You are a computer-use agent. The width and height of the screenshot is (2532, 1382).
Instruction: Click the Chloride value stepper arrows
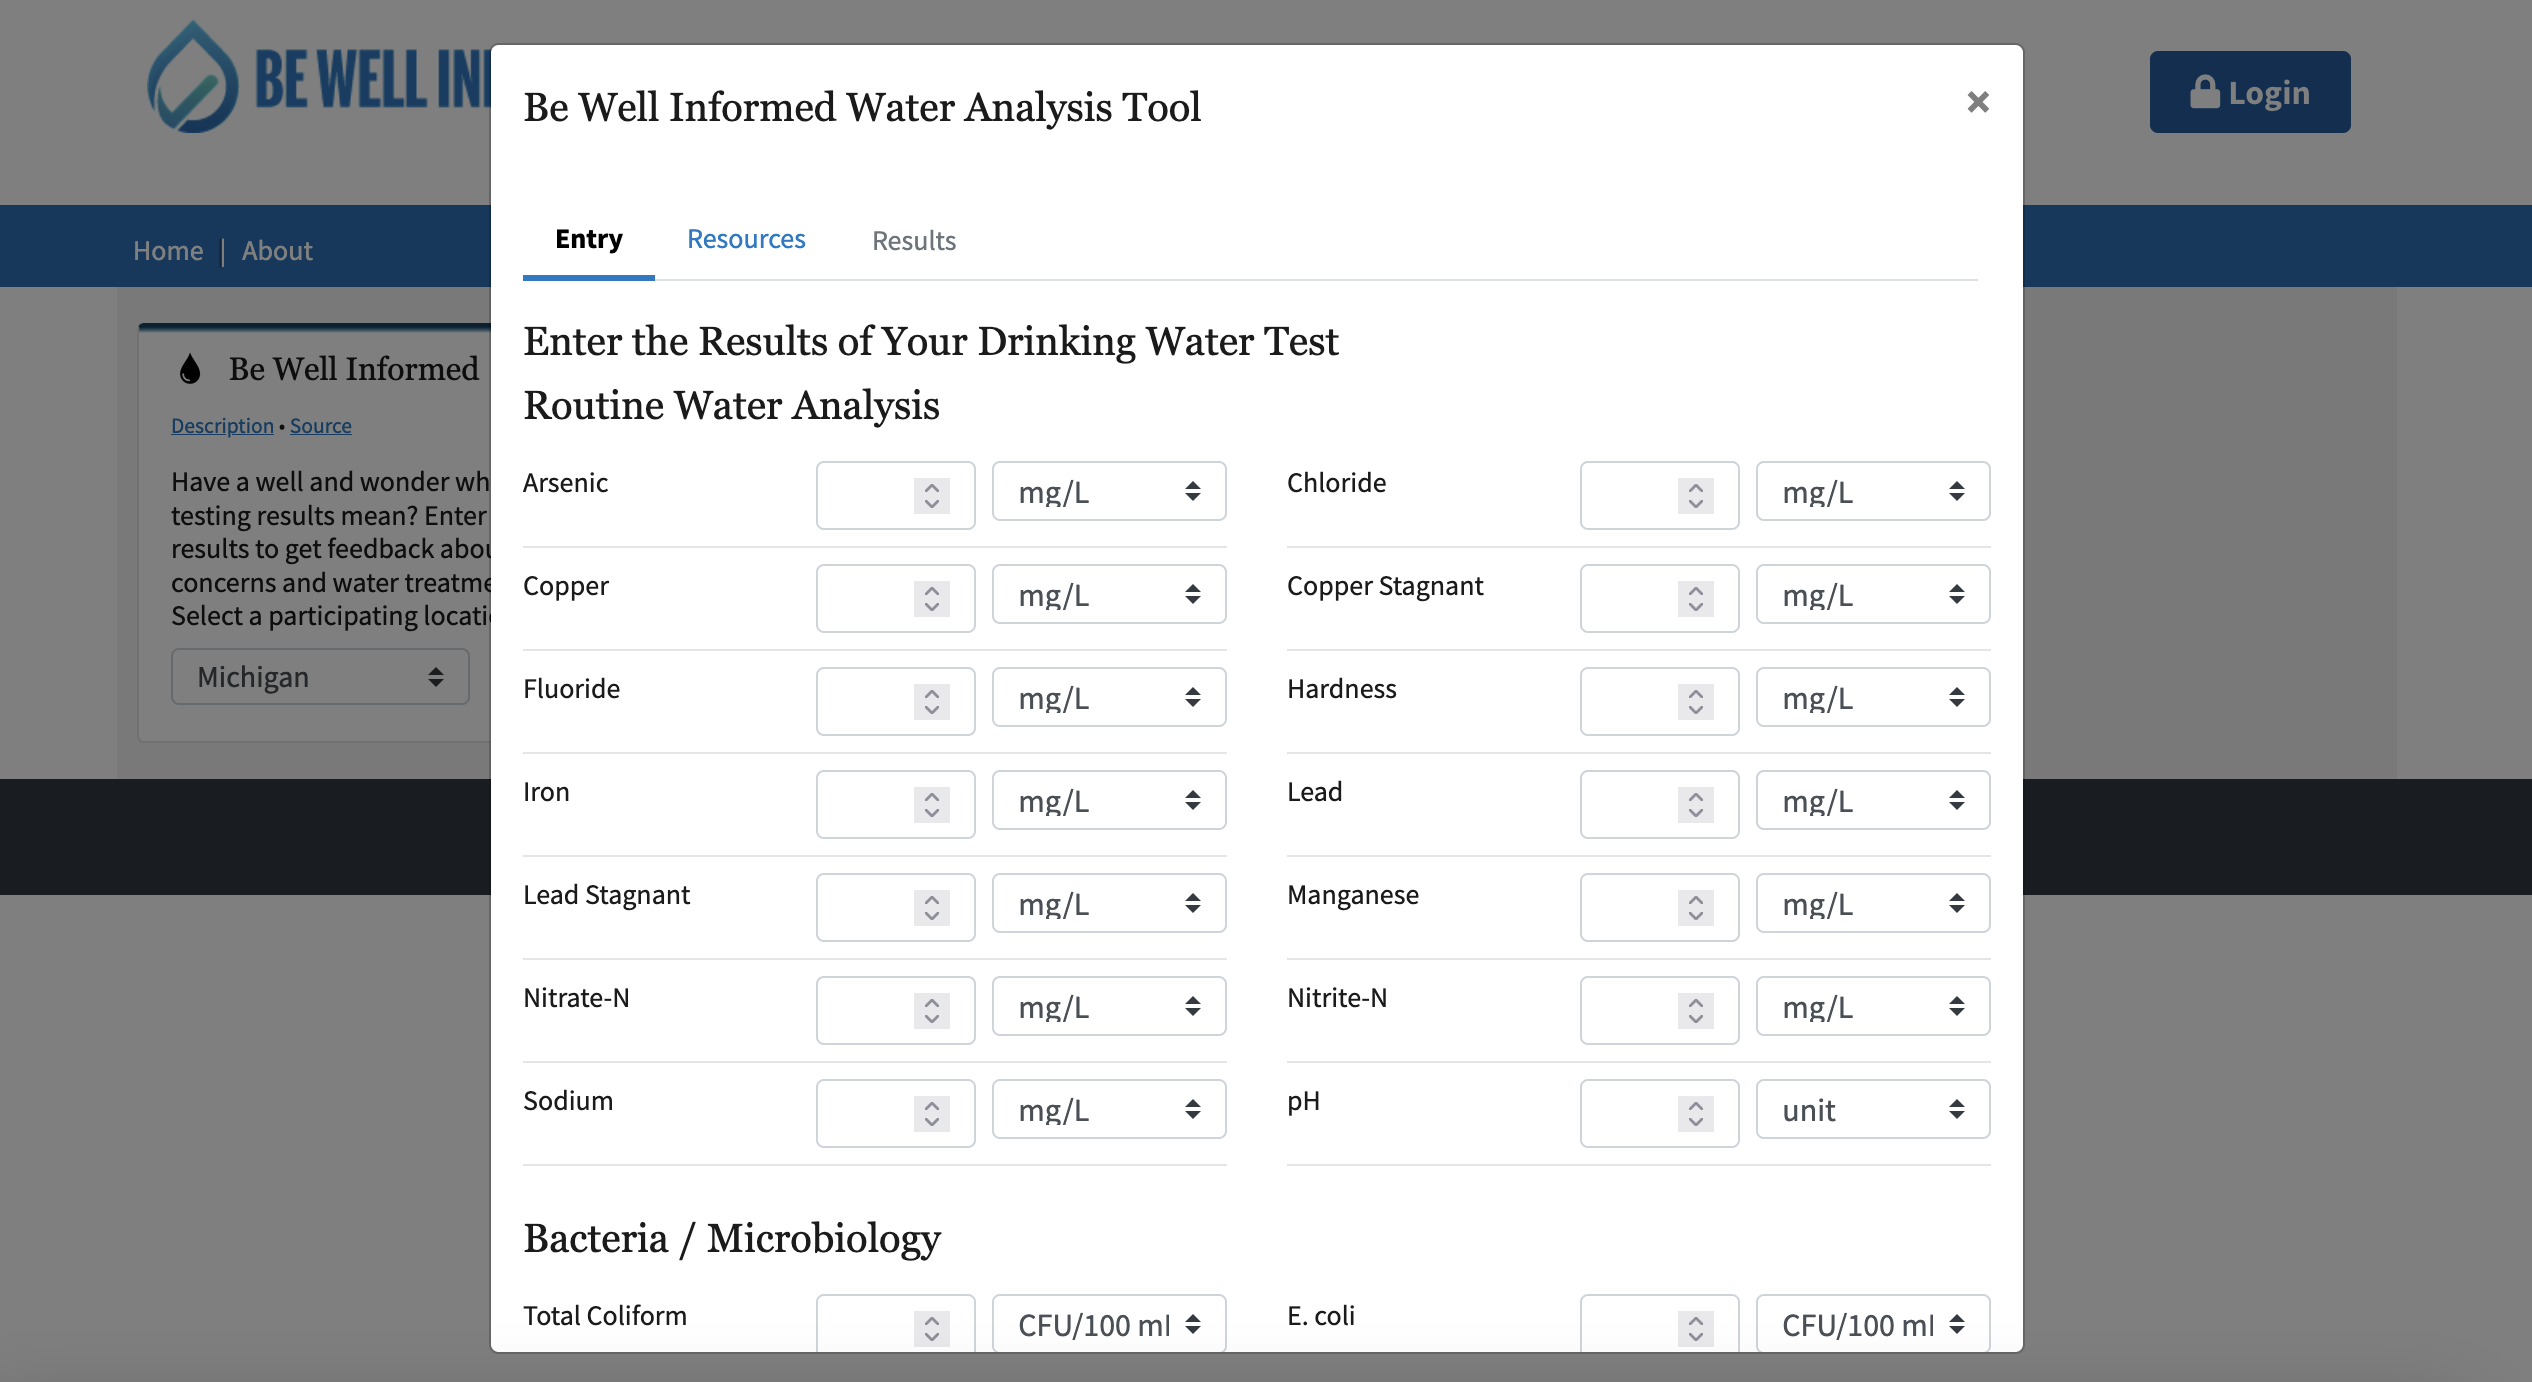tap(1695, 495)
